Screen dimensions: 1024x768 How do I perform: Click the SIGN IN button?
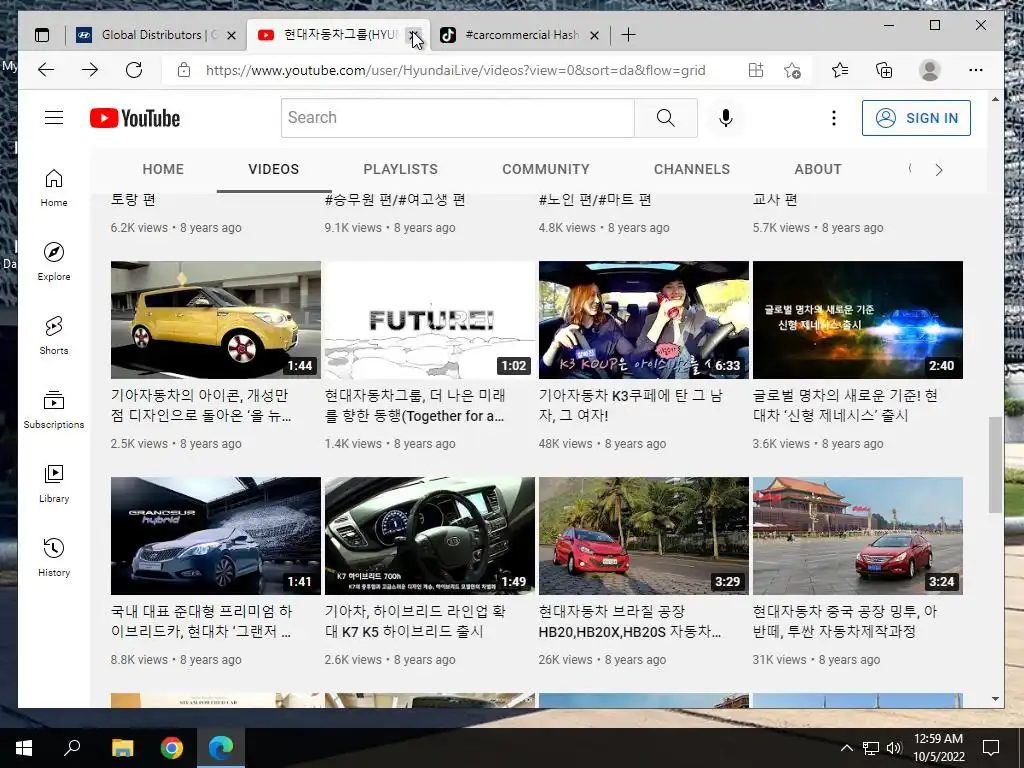point(916,118)
